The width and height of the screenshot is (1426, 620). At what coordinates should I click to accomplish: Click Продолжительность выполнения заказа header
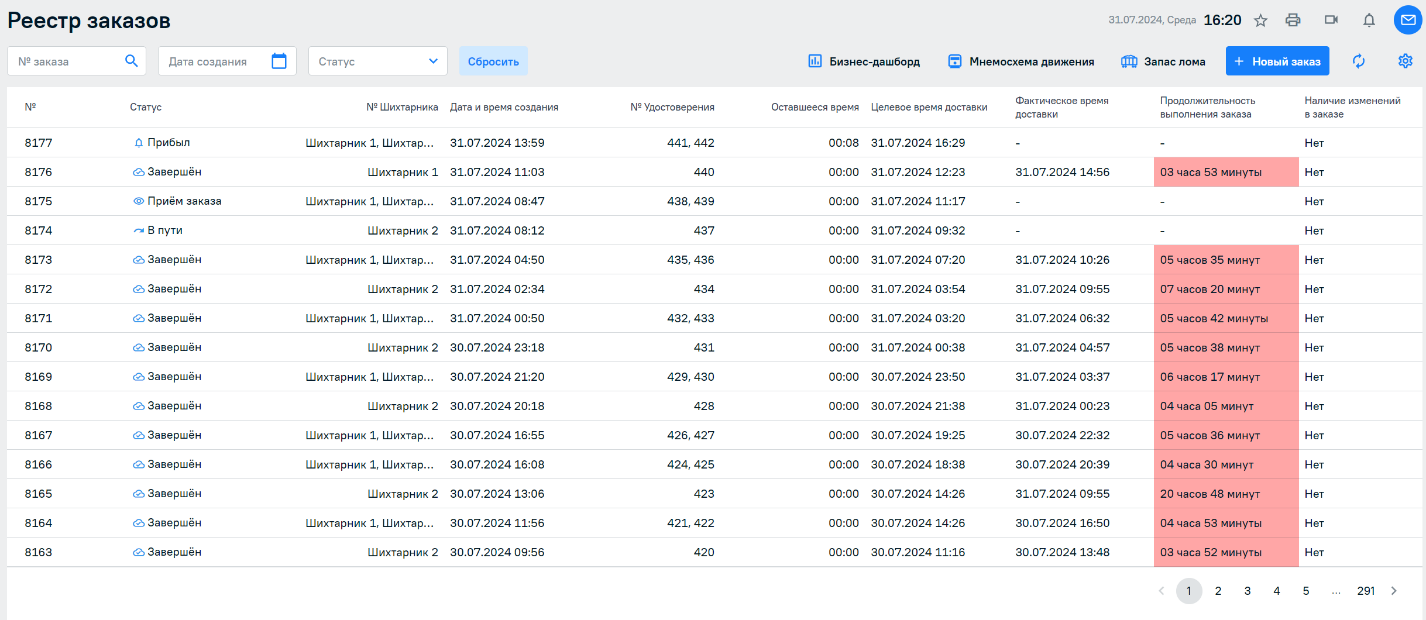click(x=1207, y=107)
